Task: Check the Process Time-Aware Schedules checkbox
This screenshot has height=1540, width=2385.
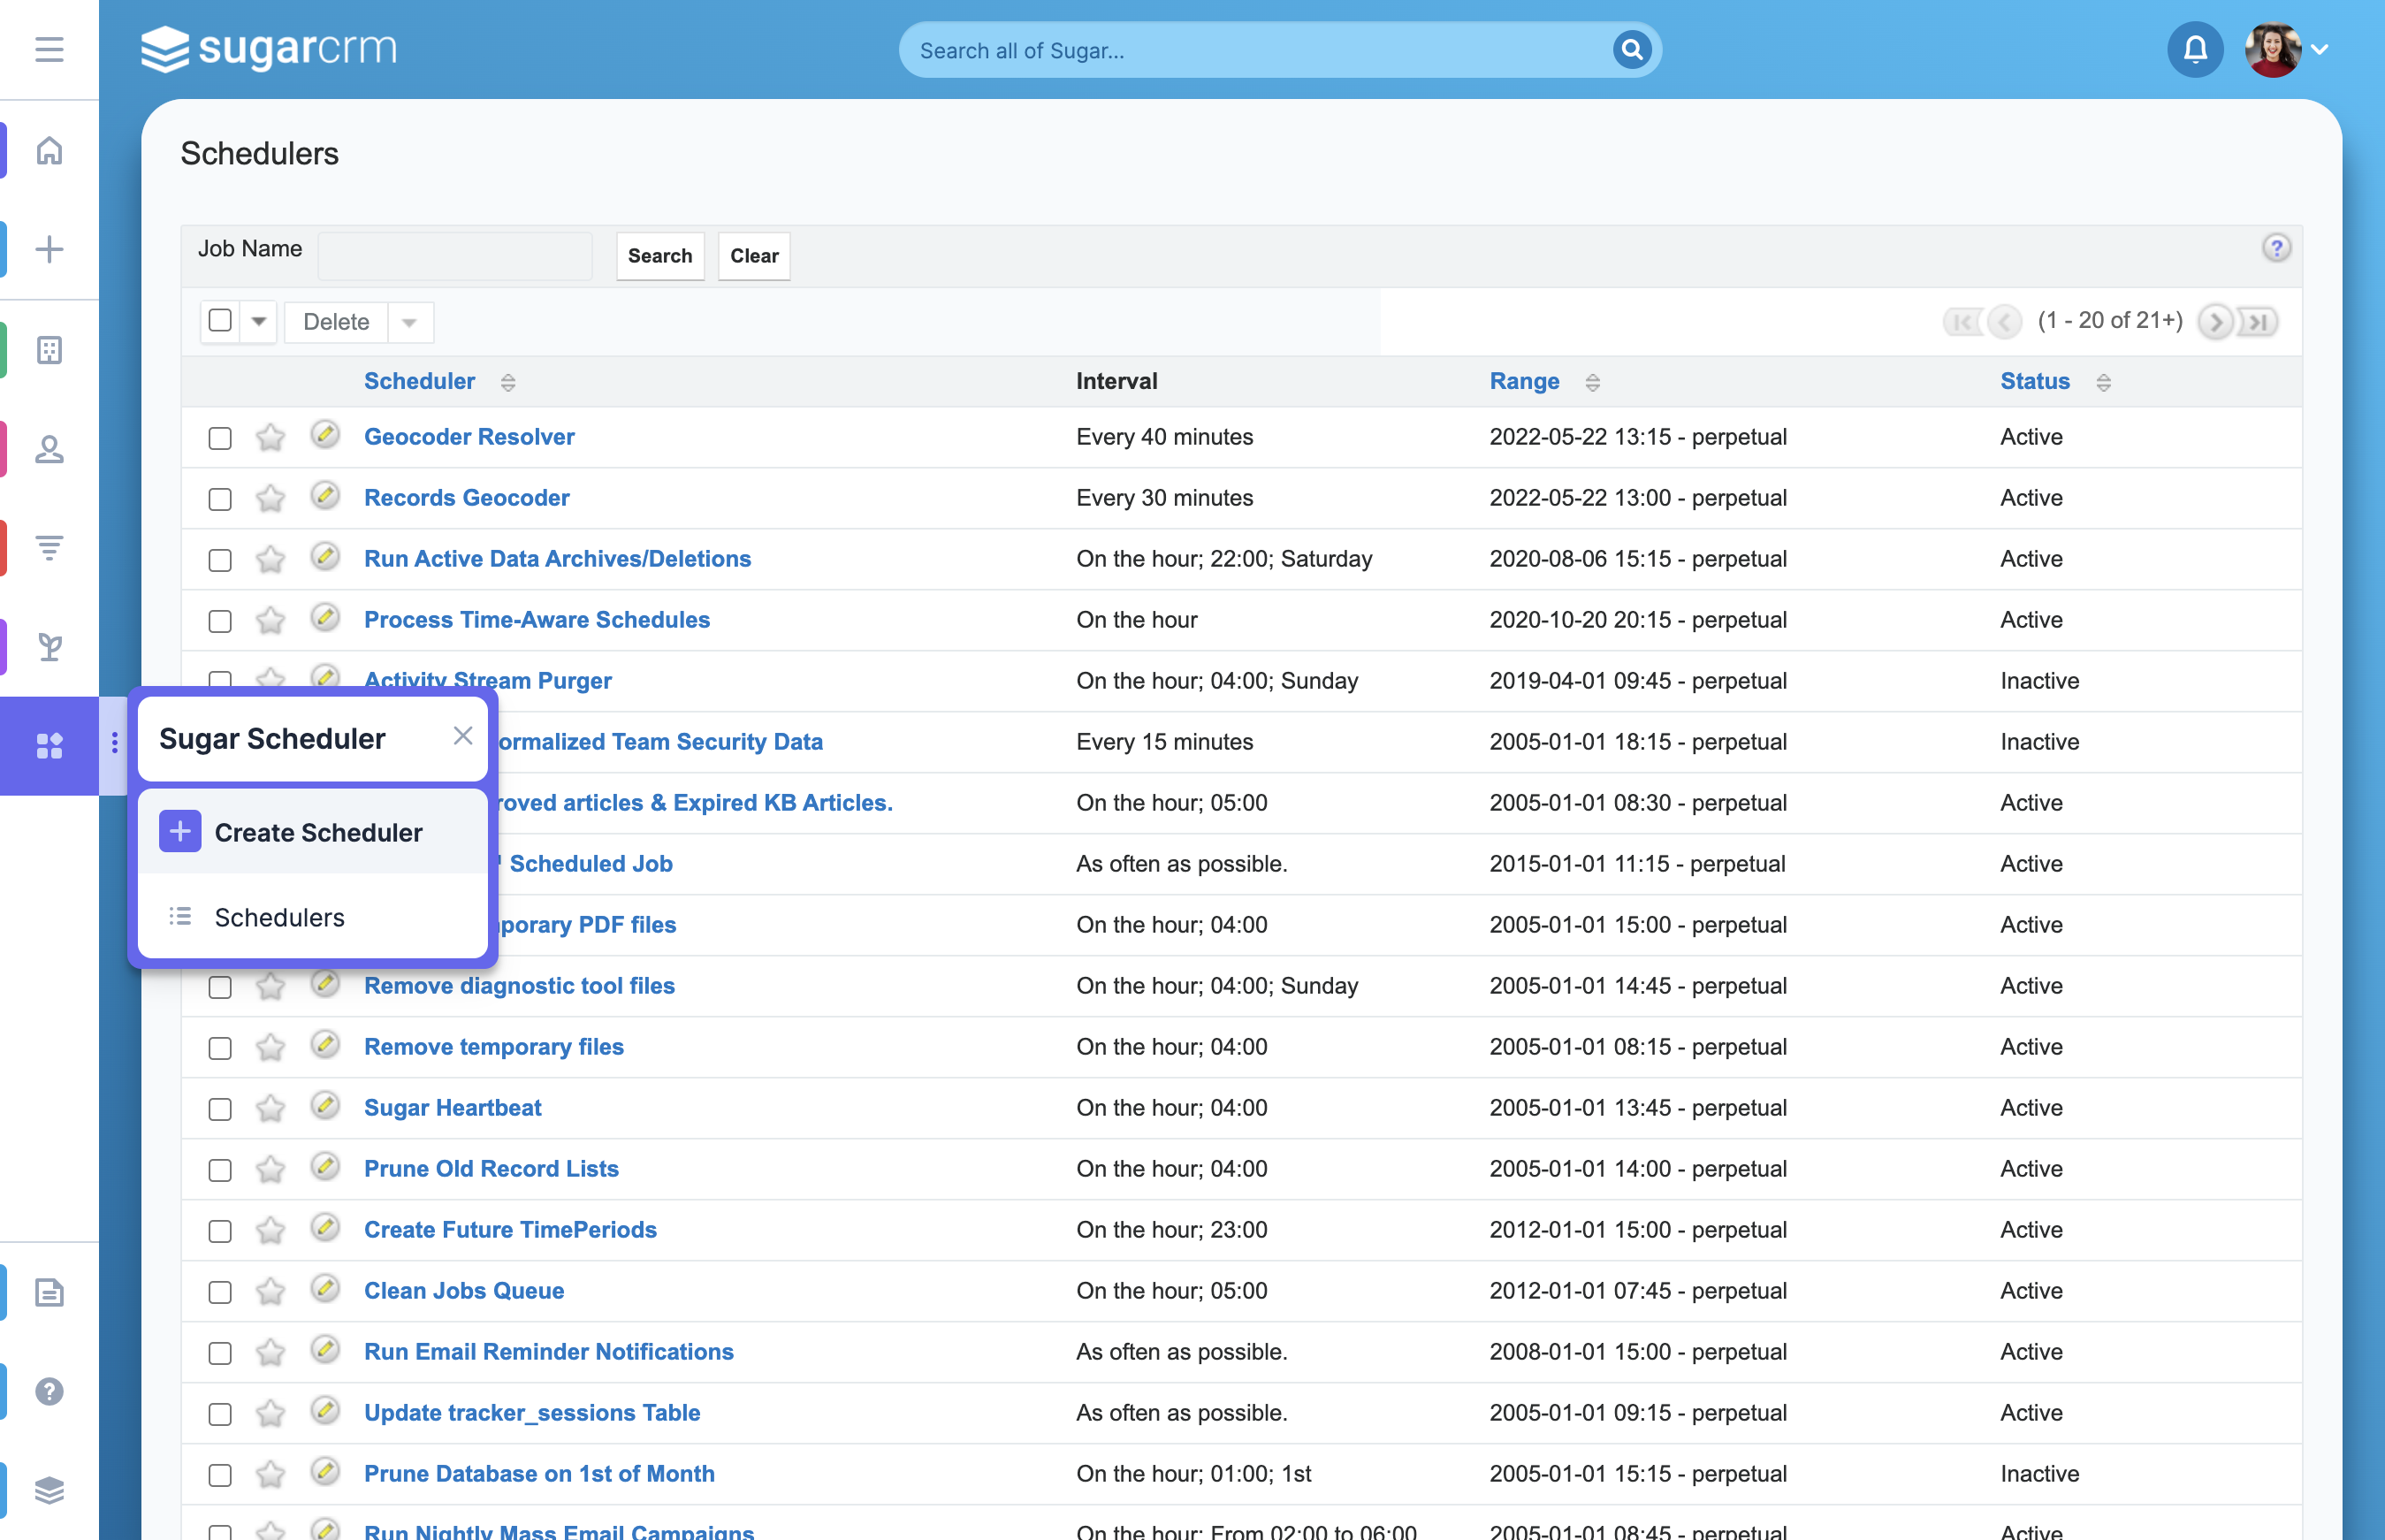Action: point(220,621)
